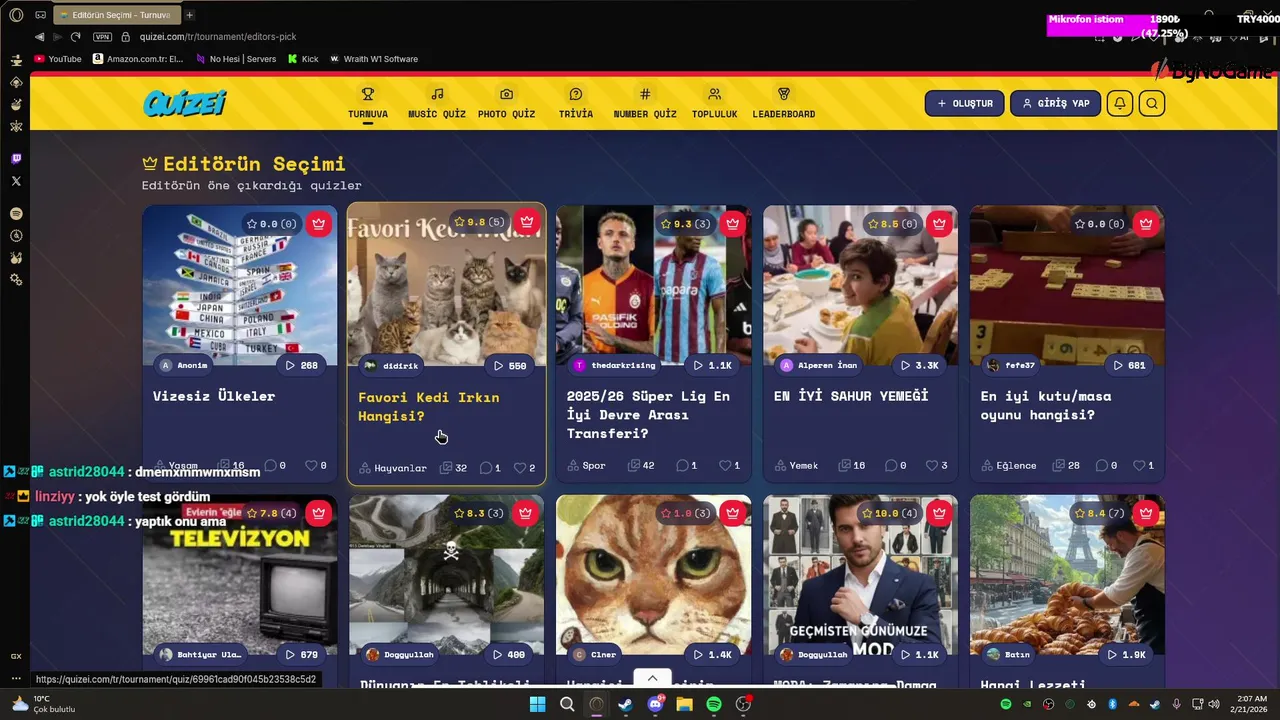
Task: Go to the Photo Quiz section
Action: coord(506,103)
